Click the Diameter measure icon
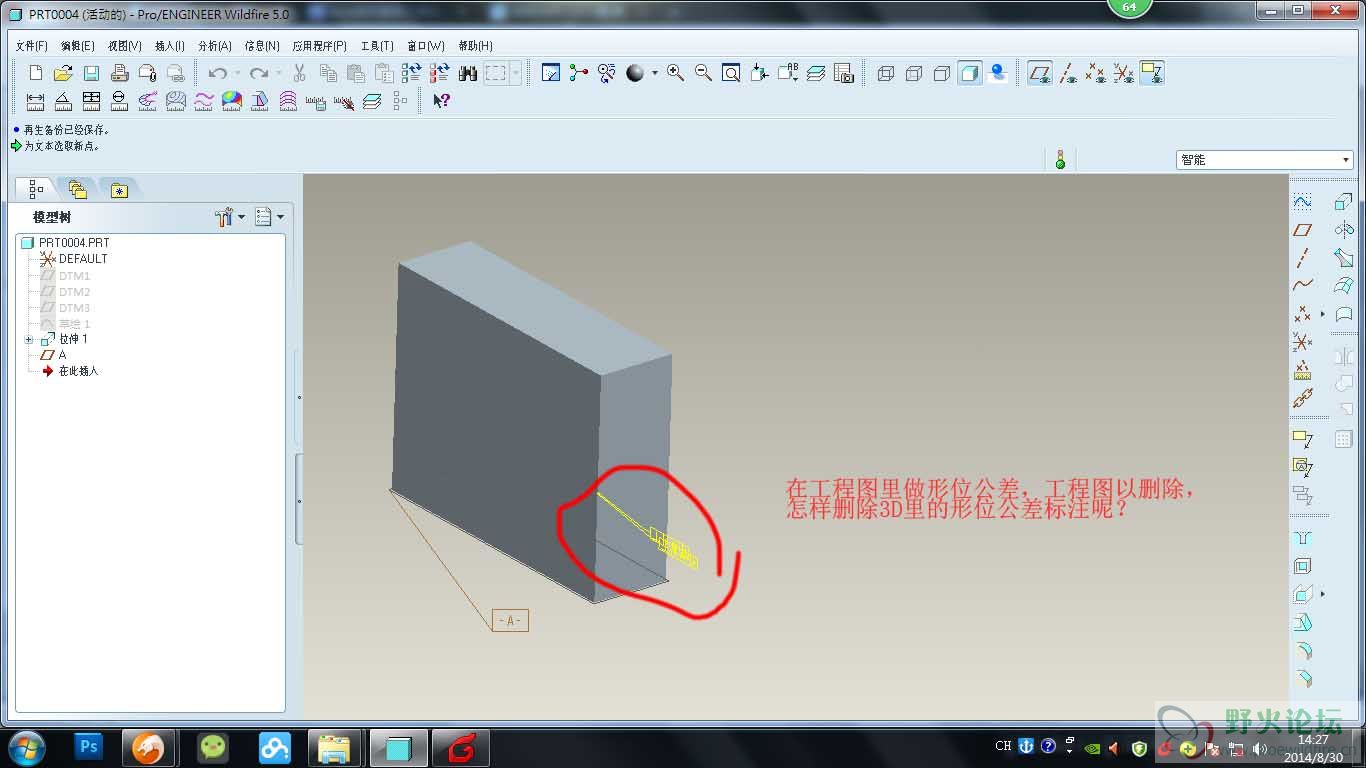 coord(119,101)
